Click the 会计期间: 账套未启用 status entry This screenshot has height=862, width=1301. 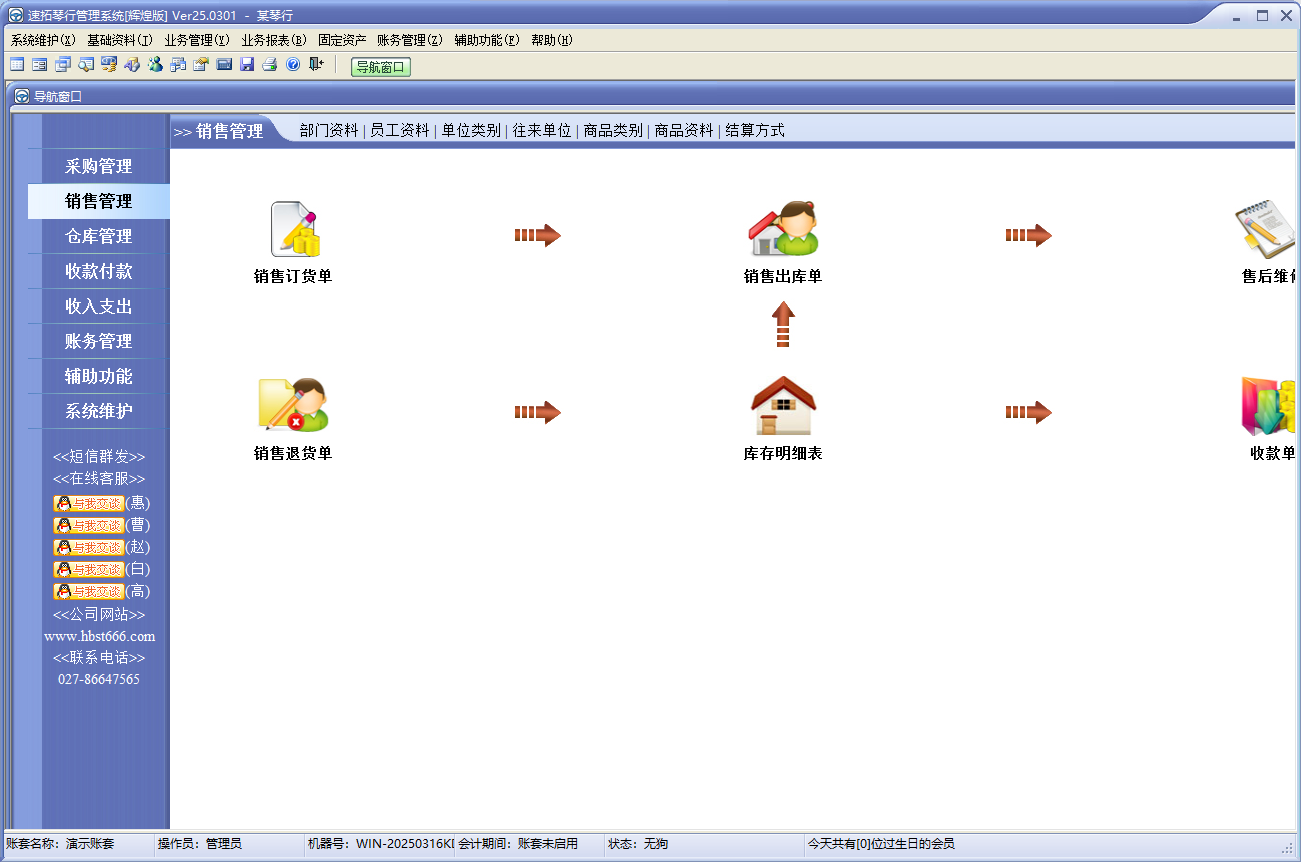pyautogui.click(x=518, y=844)
